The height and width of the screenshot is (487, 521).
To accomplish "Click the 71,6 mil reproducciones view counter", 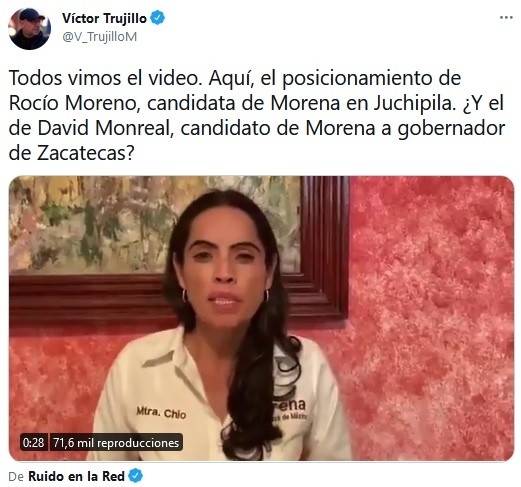I will click(x=116, y=442).
